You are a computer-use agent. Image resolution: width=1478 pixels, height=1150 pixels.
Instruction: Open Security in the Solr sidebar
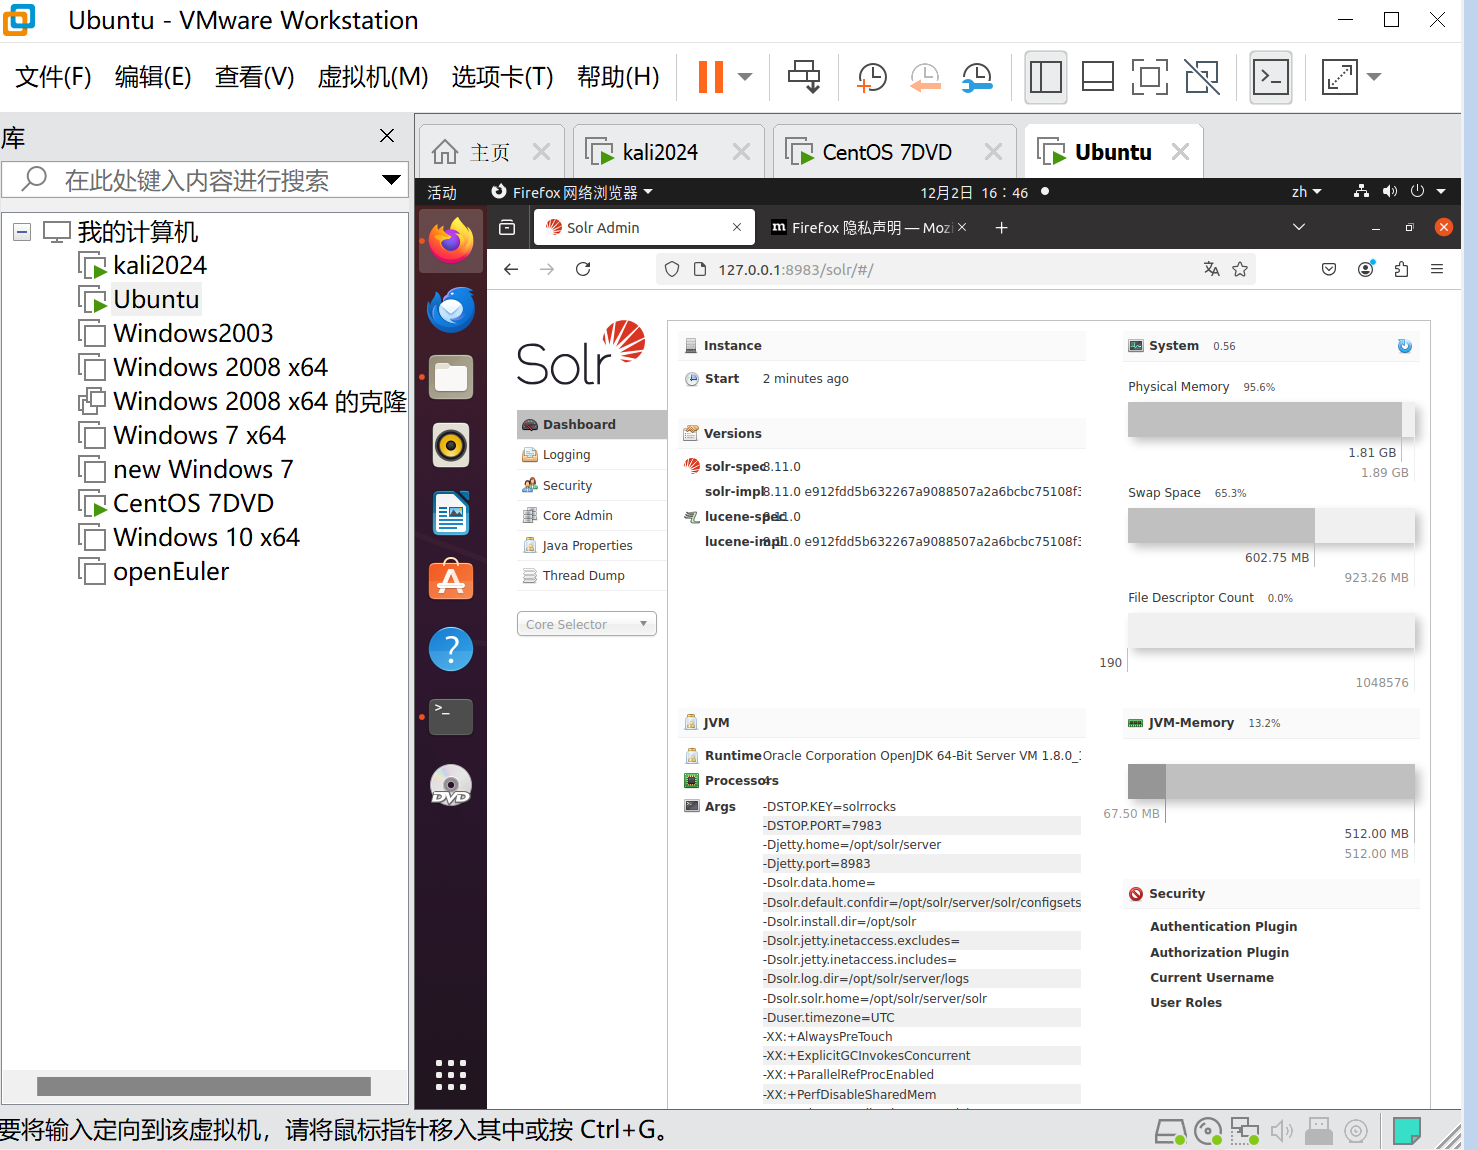[x=592, y=485]
